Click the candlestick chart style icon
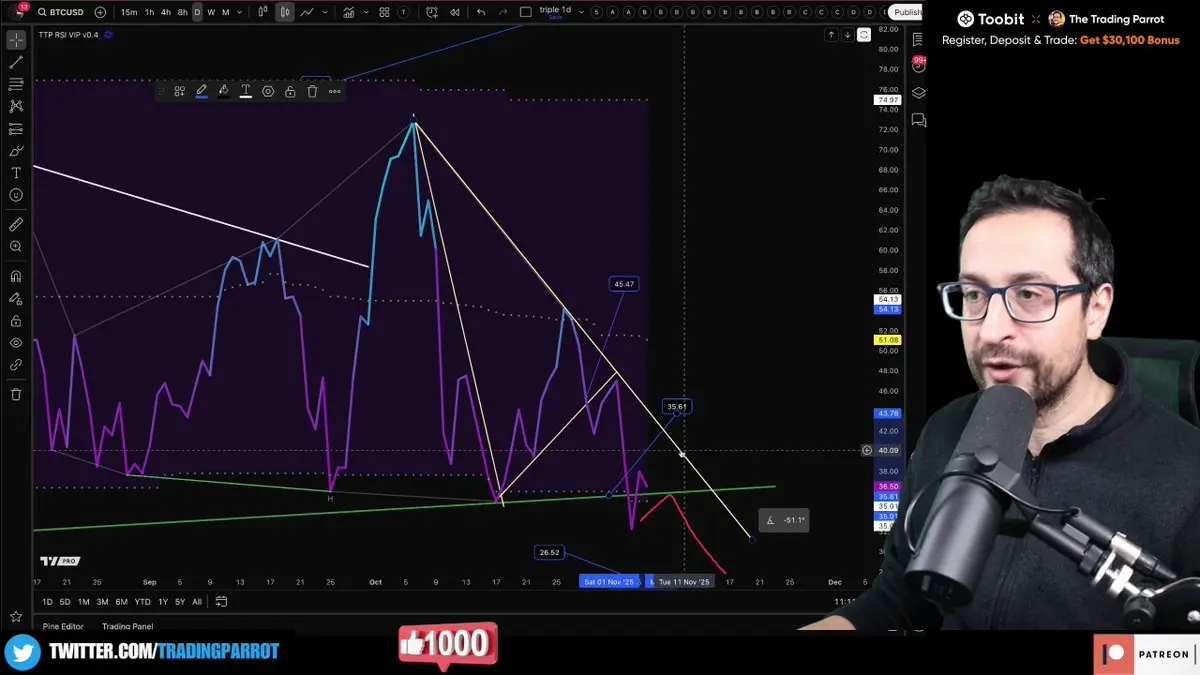 [x=285, y=12]
